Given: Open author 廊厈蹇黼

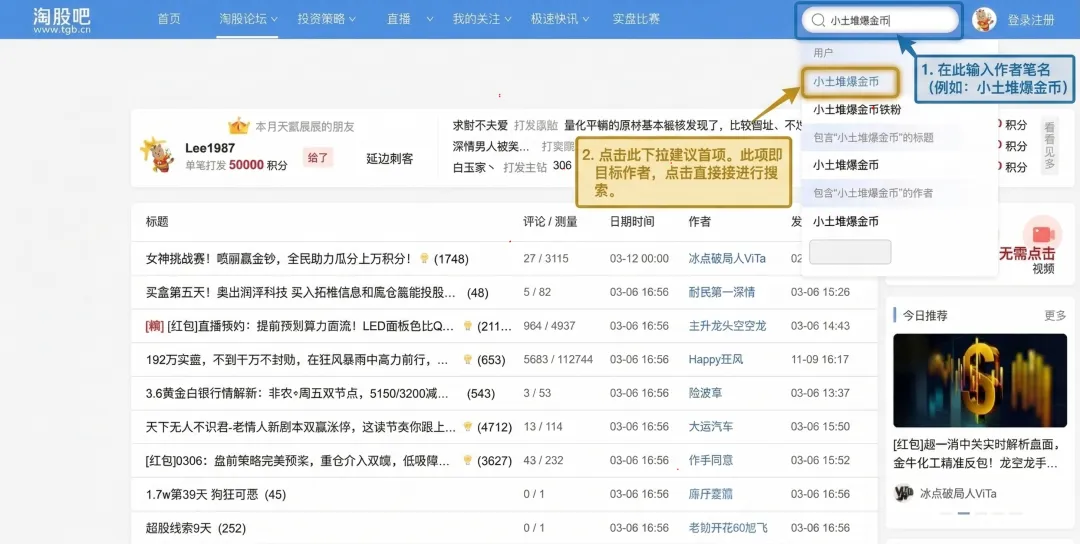Looking at the screenshot, I should click(711, 494).
